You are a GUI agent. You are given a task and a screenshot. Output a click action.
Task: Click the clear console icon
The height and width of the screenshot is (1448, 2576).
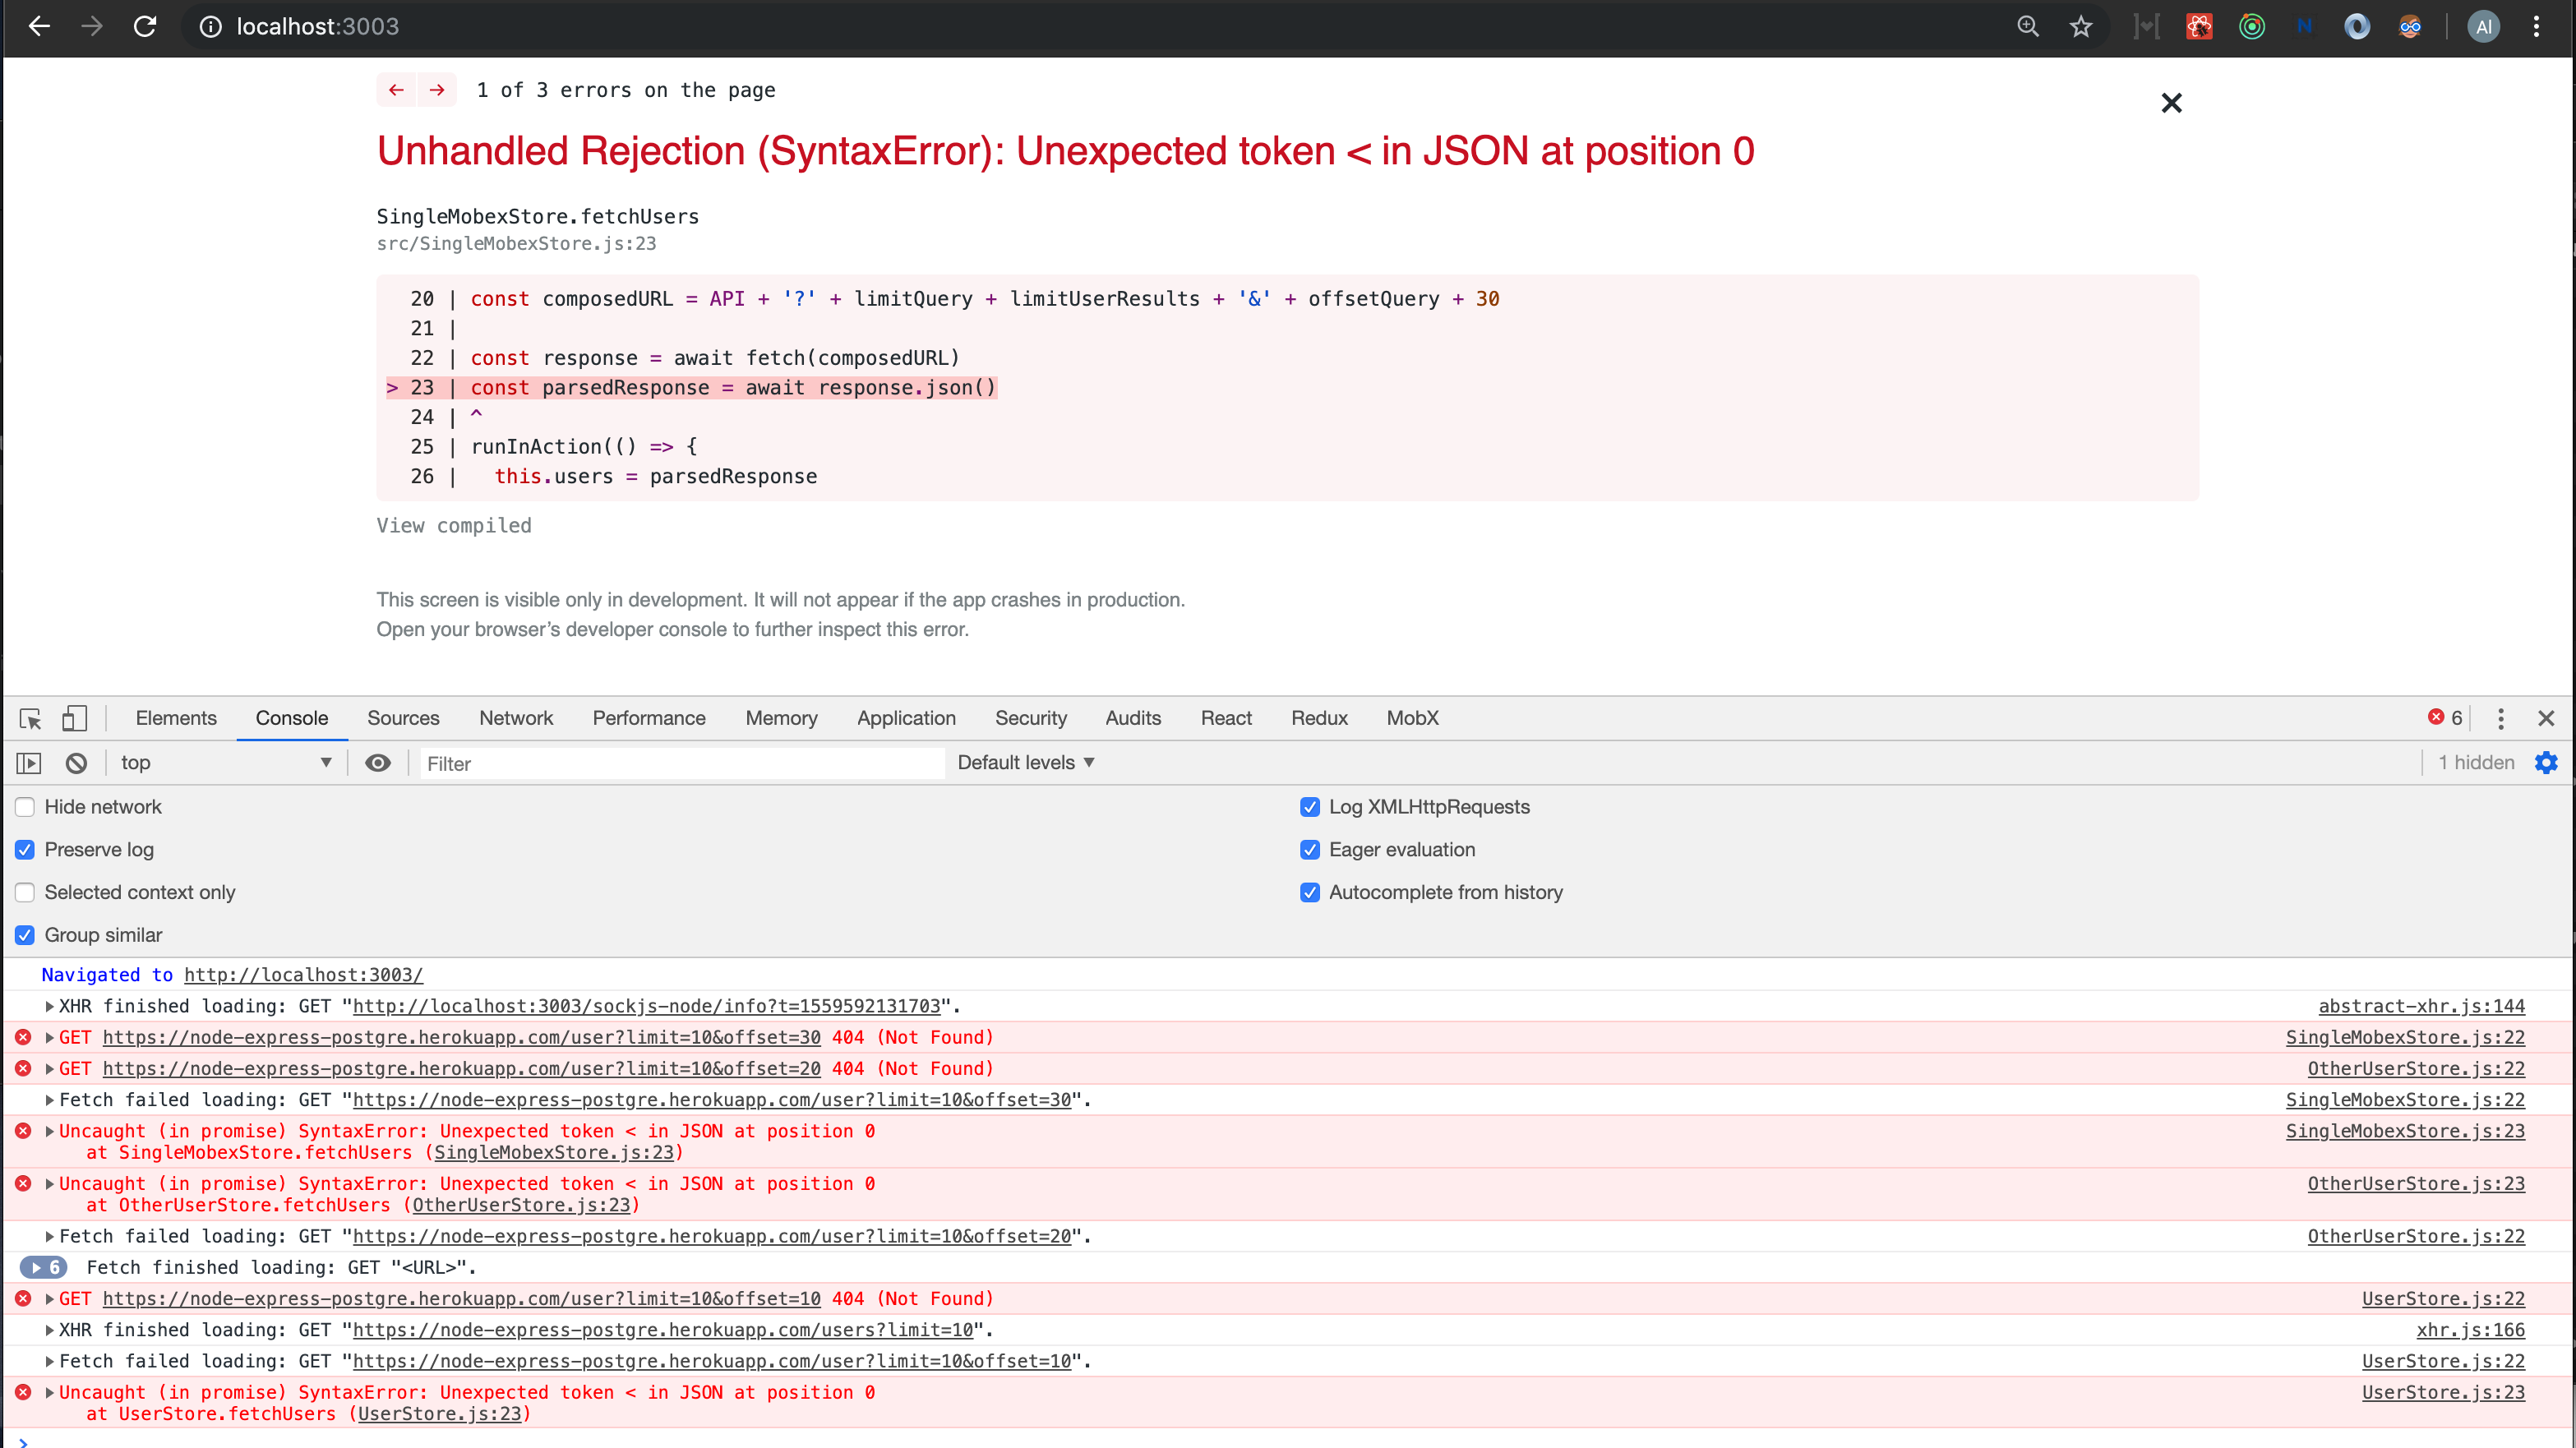[x=76, y=763]
